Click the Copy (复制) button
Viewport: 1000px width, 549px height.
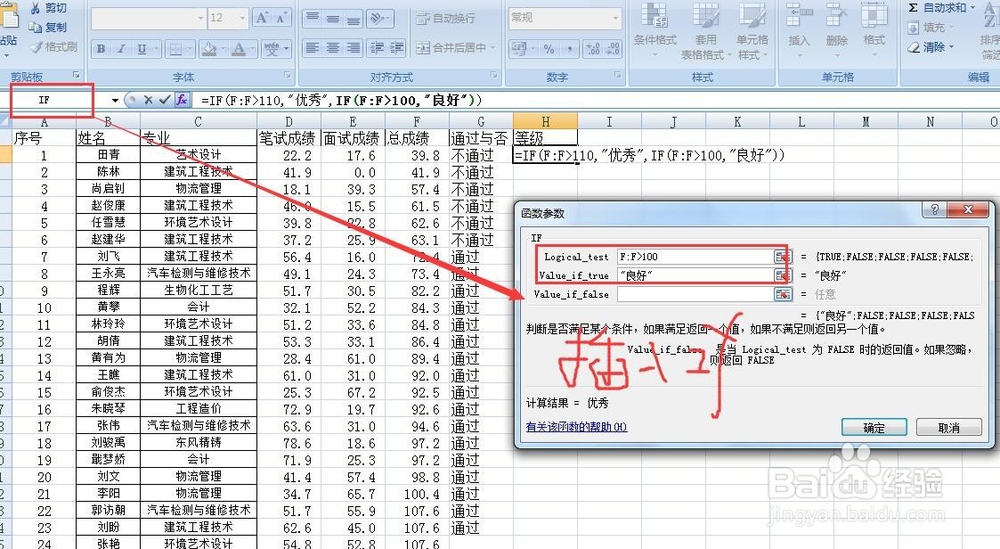pyautogui.click(x=48, y=27)
